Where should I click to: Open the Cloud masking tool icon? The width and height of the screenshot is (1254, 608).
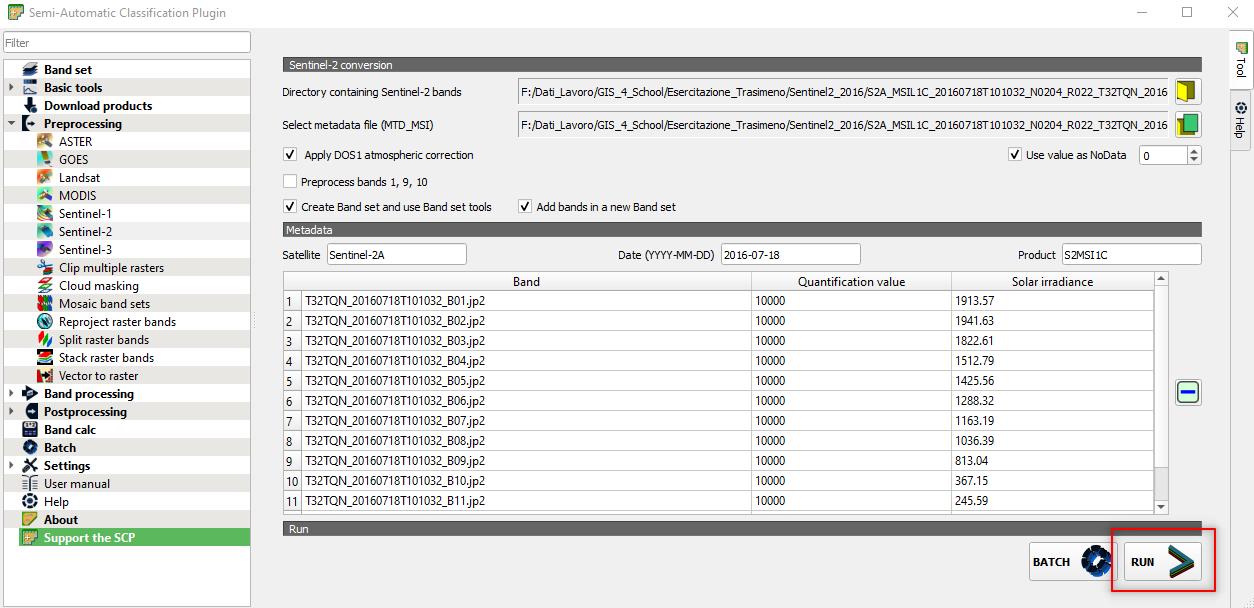tap(44, 286)
